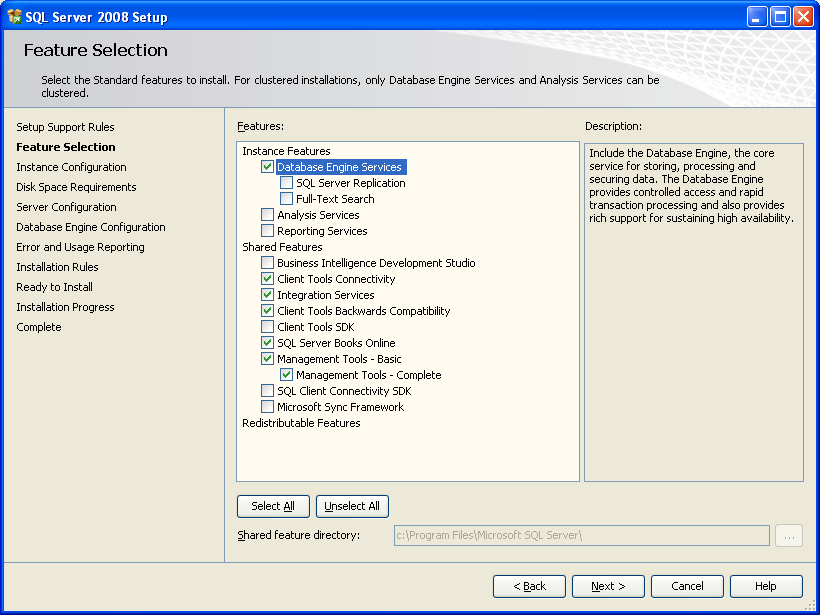This screenshot has height=615, width=820.
Task: Maximize the SQL Server 2008 Setup window
Action: (780, 17)
